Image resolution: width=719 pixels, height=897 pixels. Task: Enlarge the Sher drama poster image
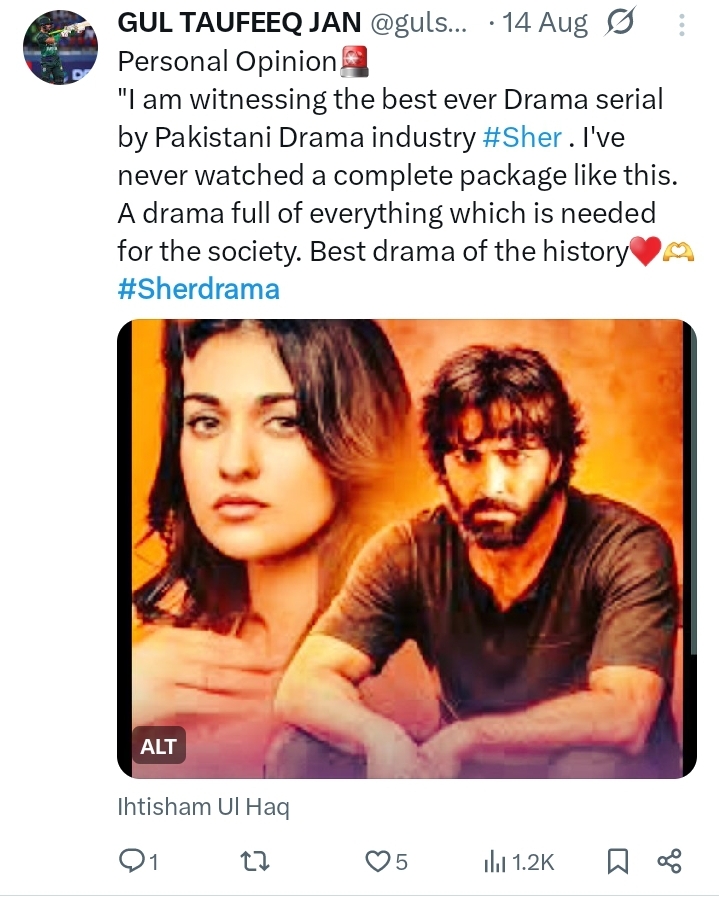click(405, 548)
